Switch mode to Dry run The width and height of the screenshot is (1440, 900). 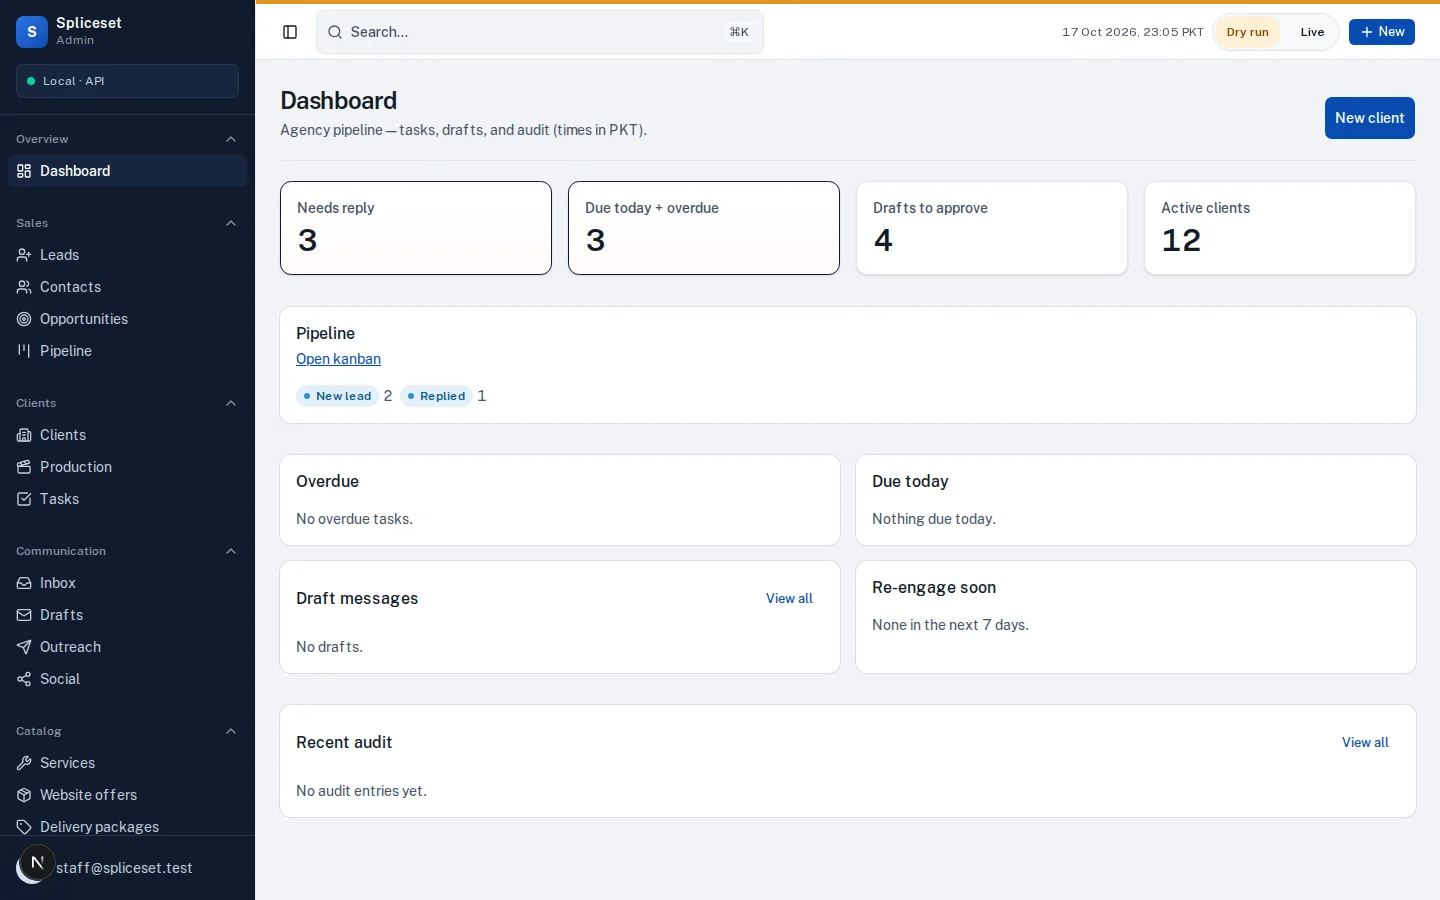point(1247,32)
